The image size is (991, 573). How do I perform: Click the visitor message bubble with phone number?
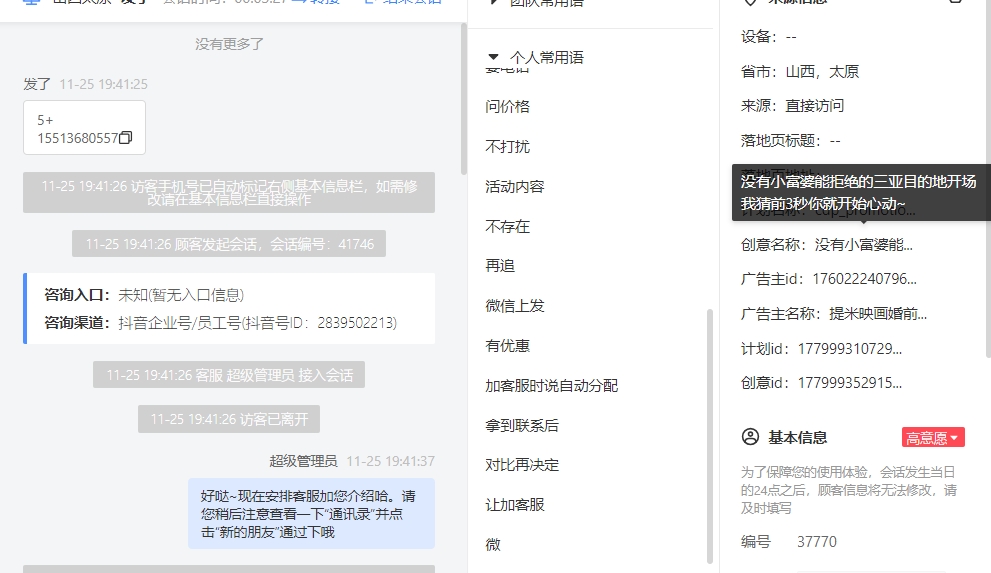click(x=85, y=128)
